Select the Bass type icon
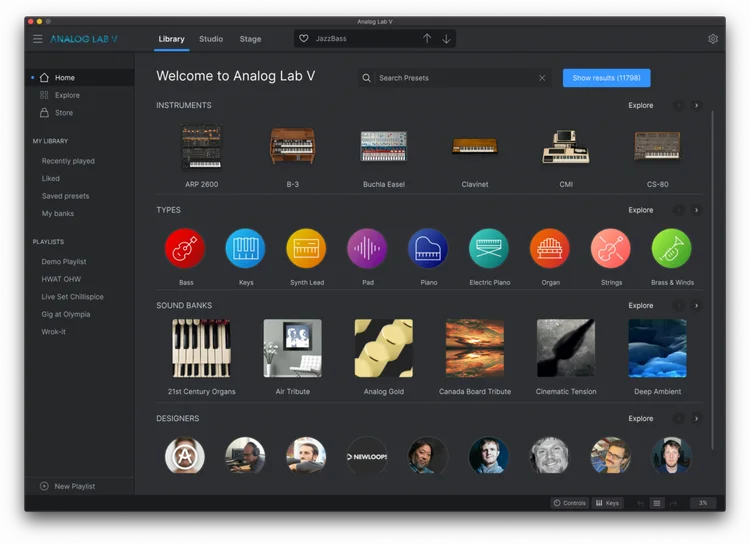The width and height of the screenshot is (750, 544). tap(185, 249)
